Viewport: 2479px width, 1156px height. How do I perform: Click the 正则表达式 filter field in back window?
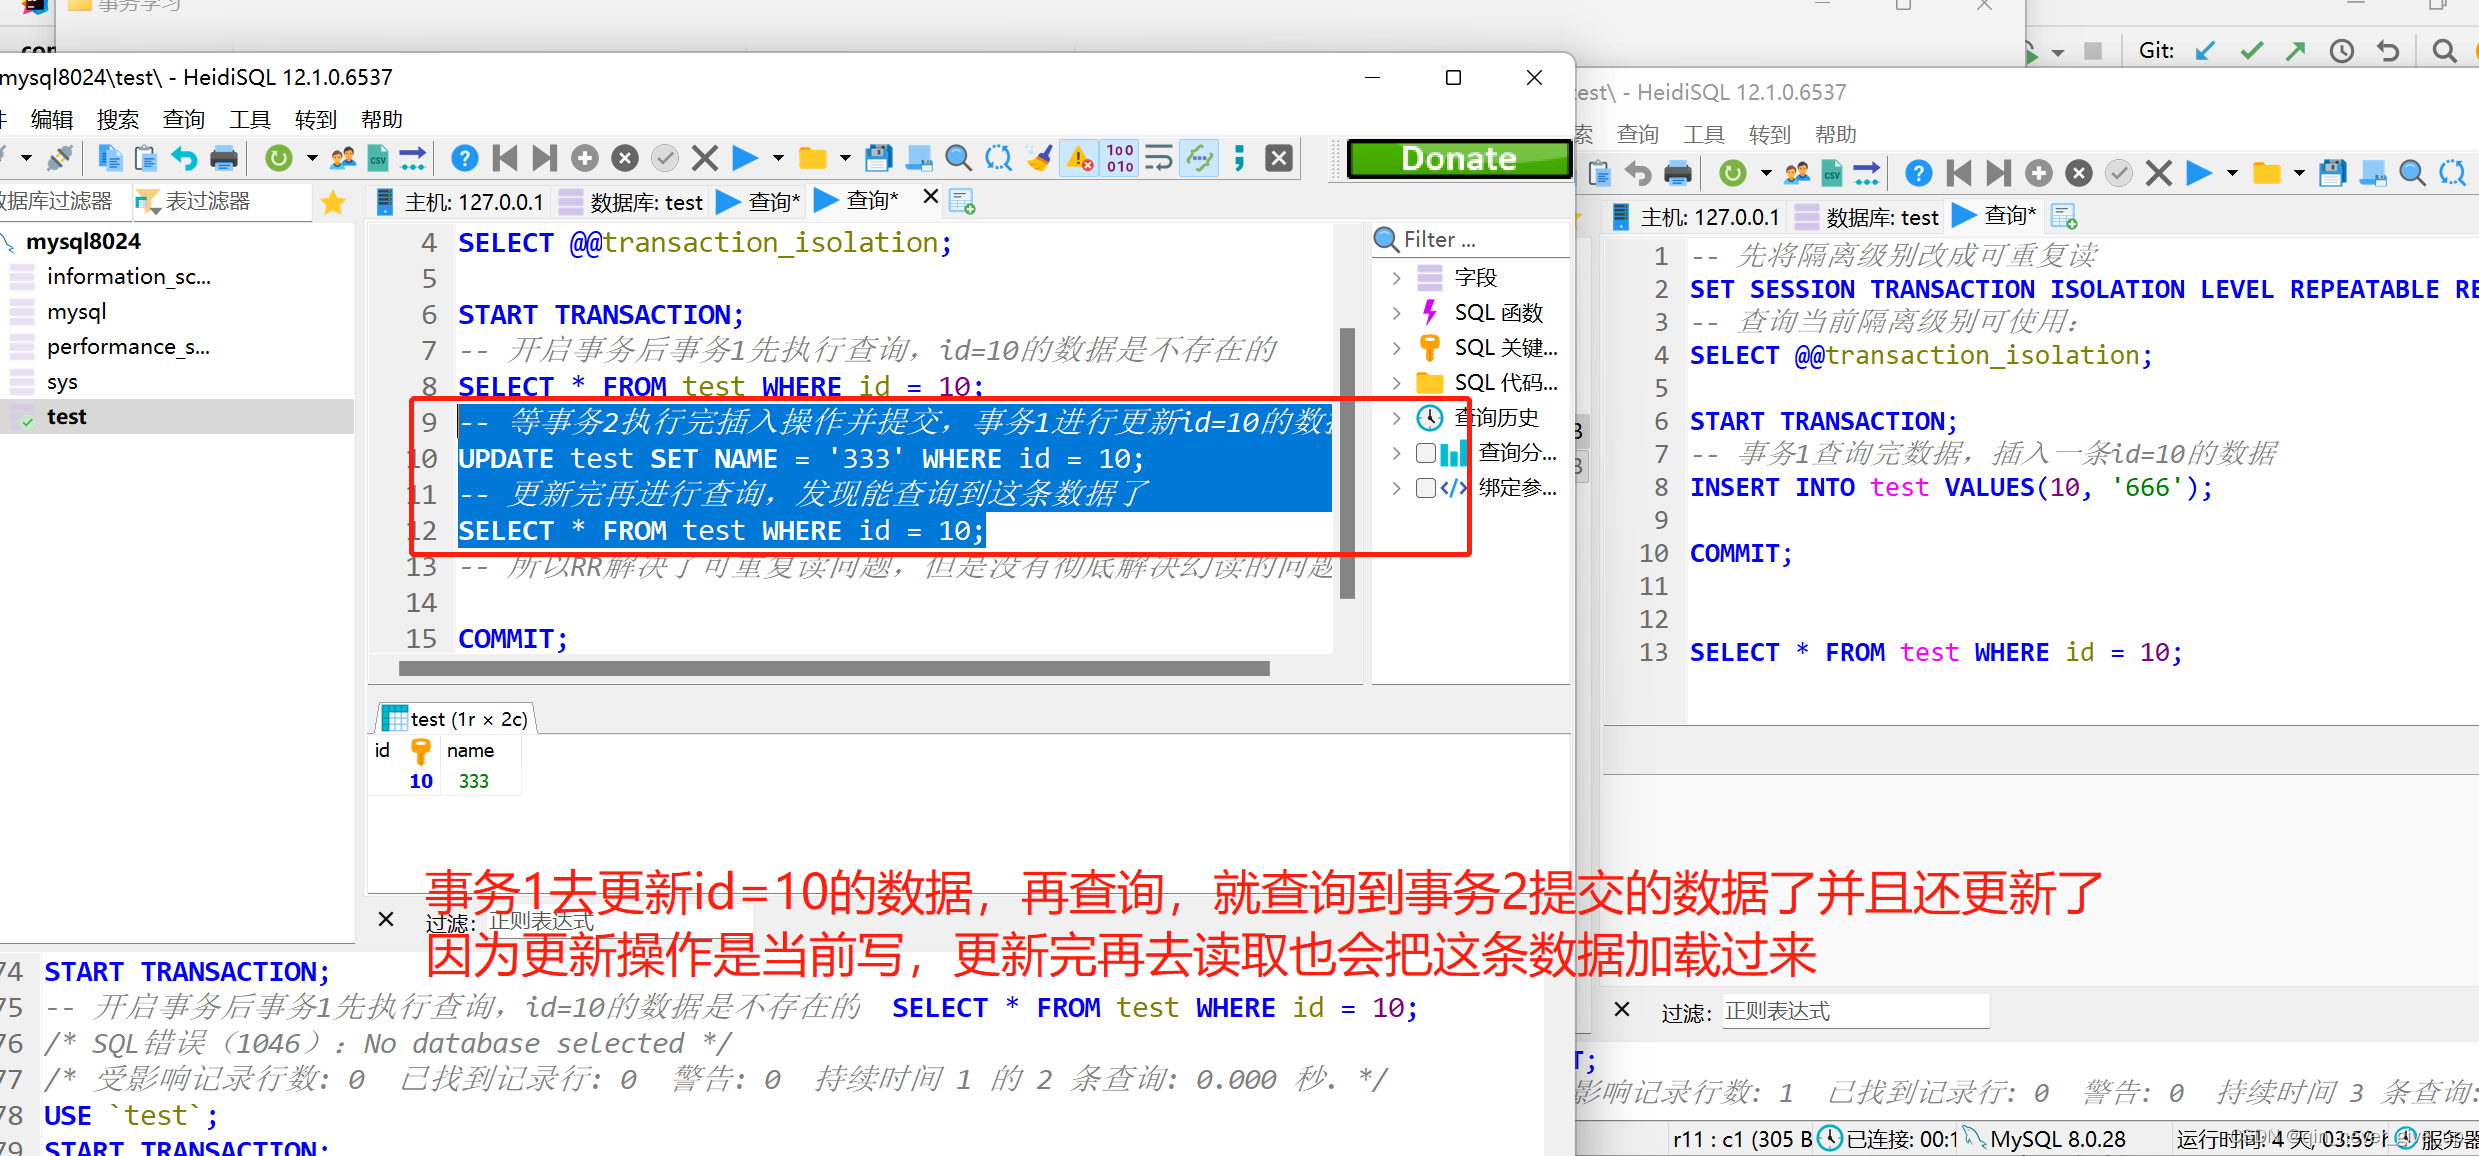coord(1856,1011)
